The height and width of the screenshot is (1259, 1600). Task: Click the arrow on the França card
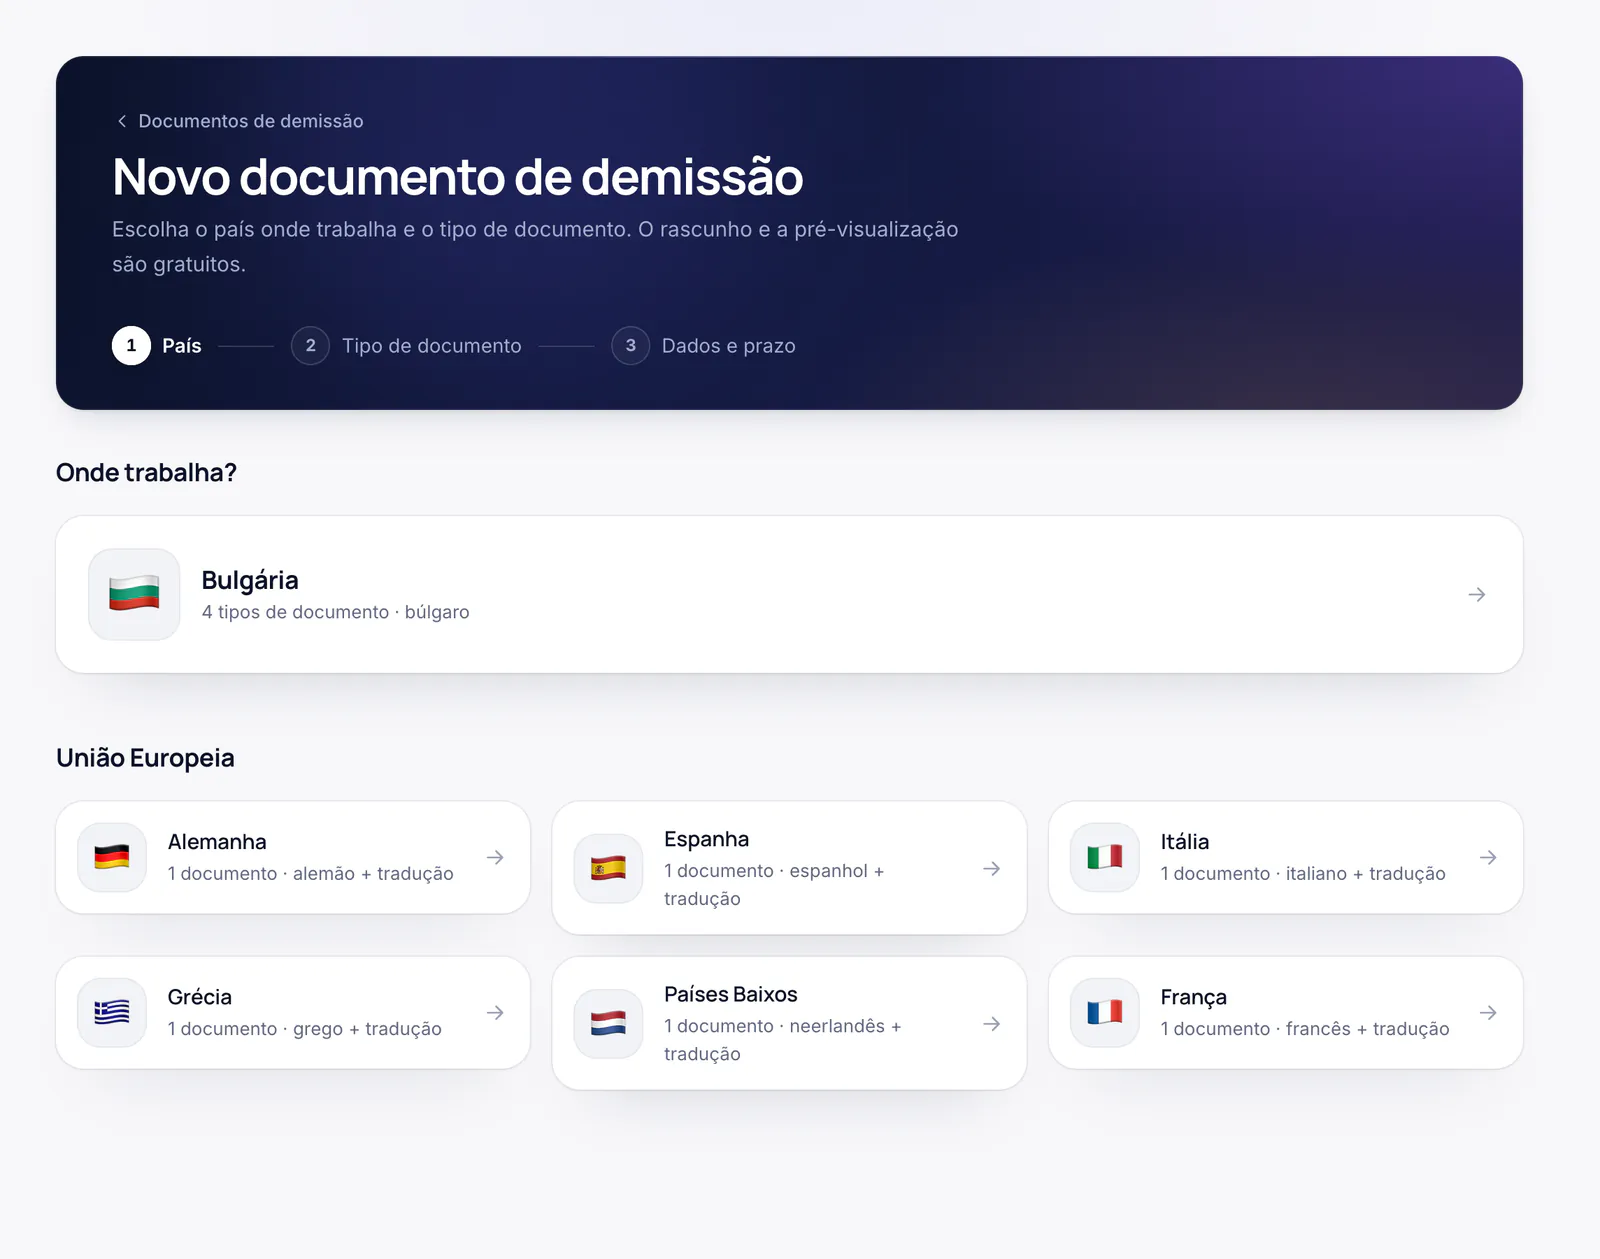[x=1488, y=1012]
